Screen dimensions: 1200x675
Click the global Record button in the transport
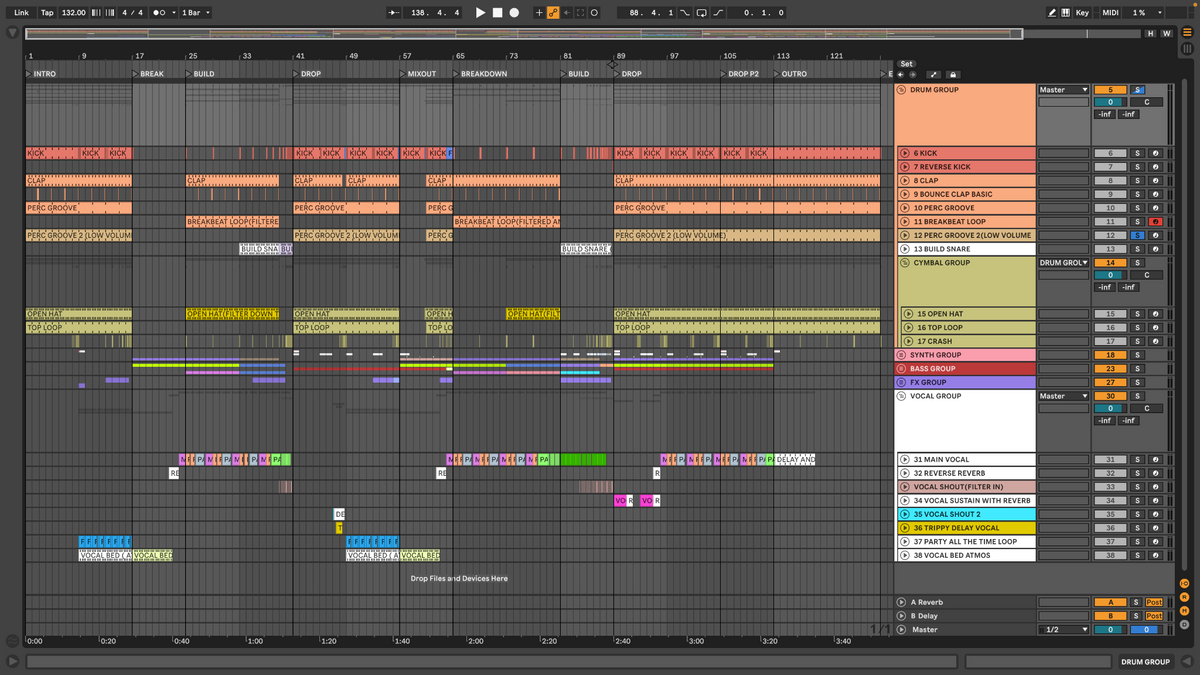point(514,12)
